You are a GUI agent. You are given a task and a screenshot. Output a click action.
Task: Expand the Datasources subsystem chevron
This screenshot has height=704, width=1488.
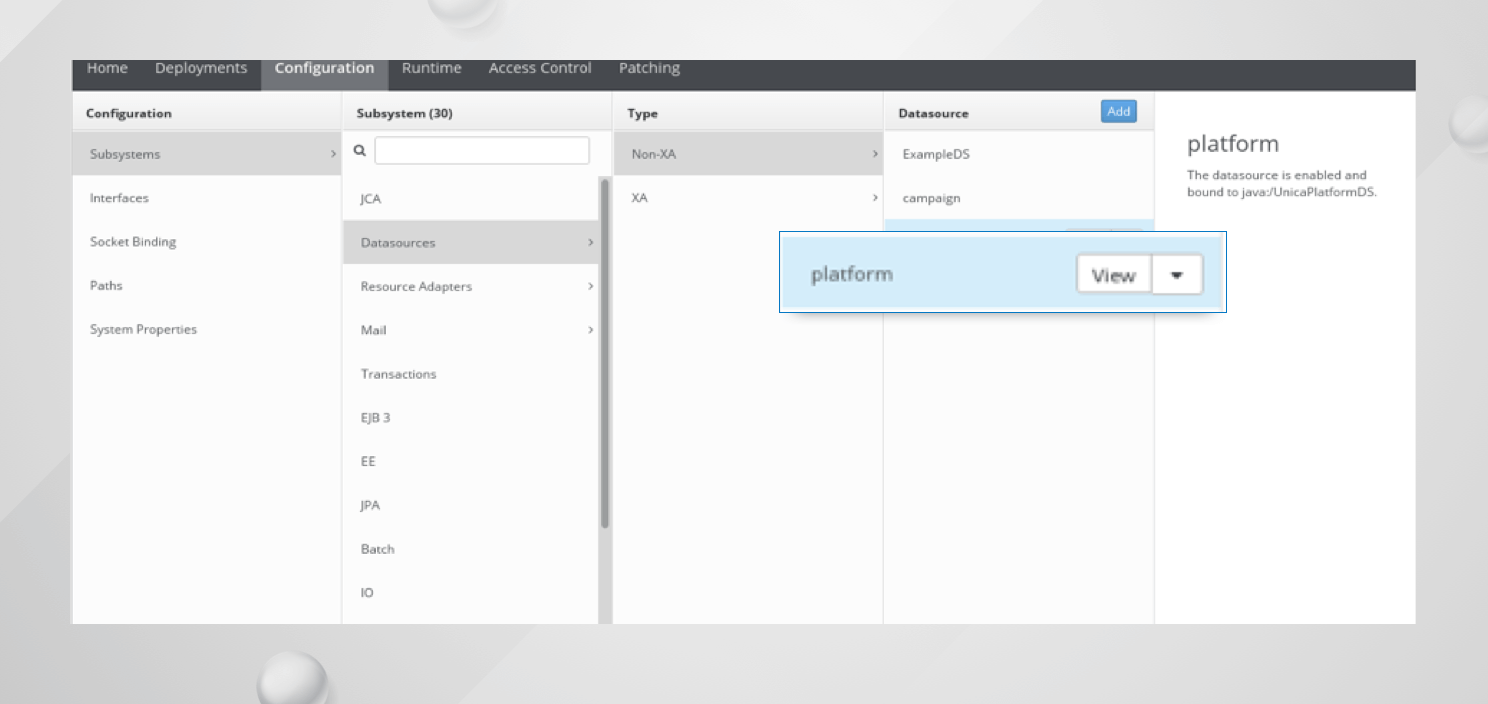590,242
